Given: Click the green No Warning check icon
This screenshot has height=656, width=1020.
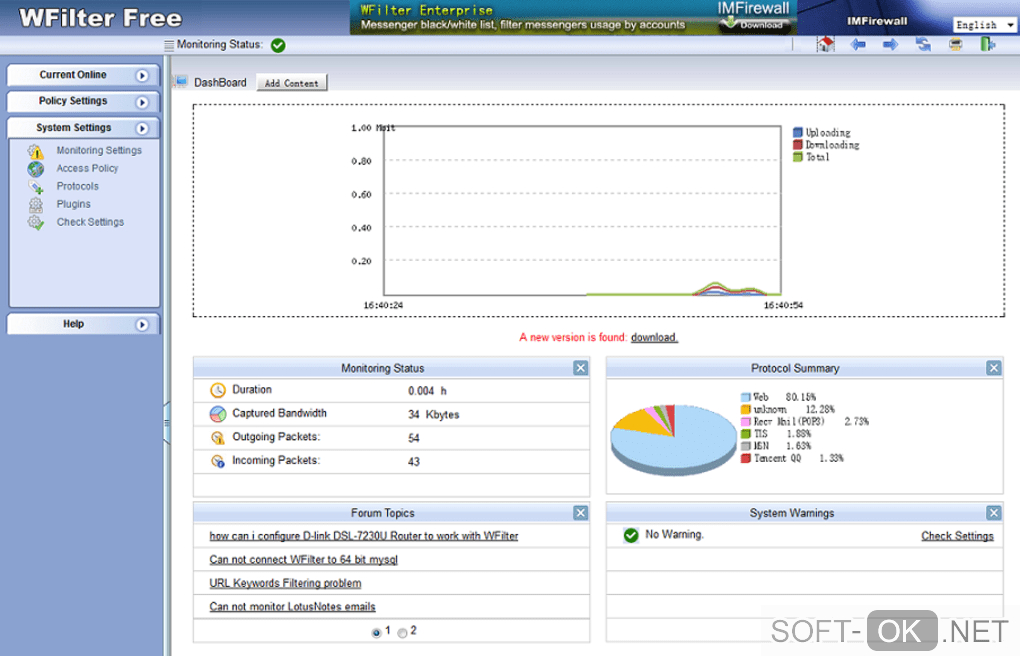Looking at the screenshot, I should (x=631, y=535).
